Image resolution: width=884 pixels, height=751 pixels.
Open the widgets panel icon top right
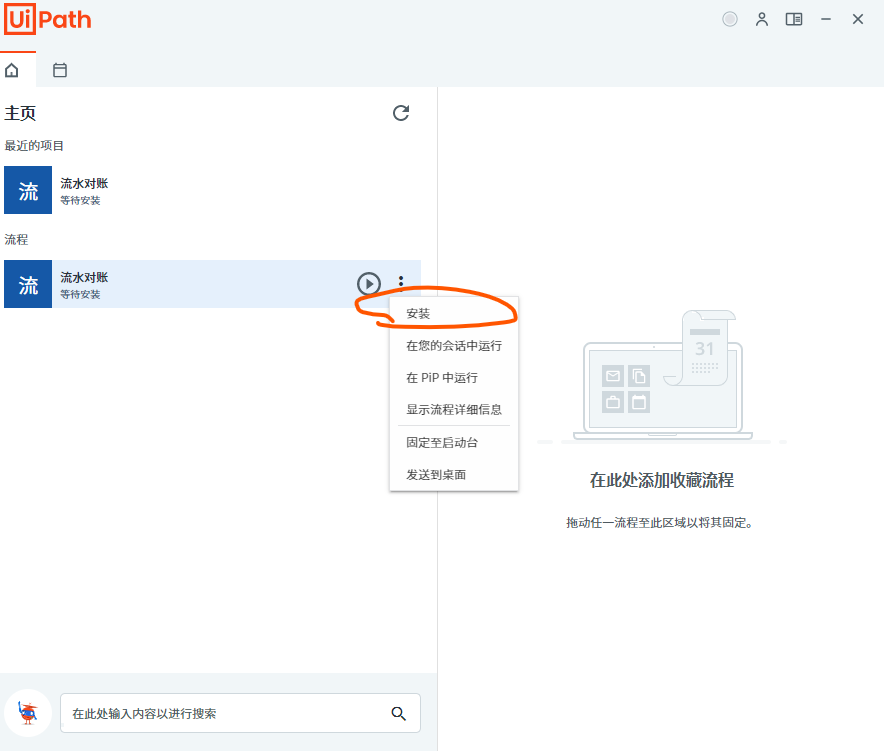pyautogui.click(x=794, y=18)
